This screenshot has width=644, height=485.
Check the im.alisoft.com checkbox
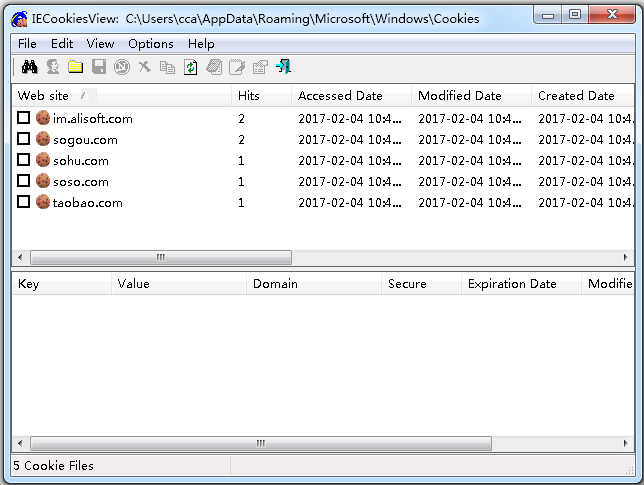23,118
